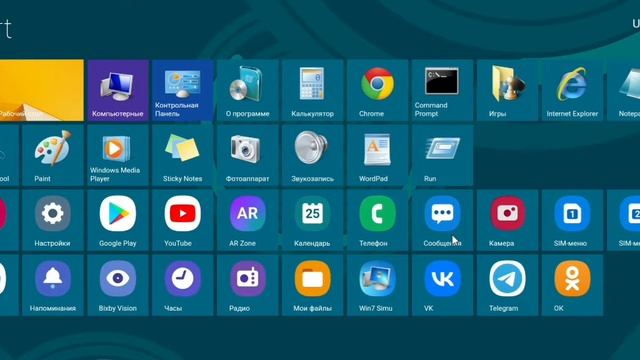Open the Календарь calendar tile
This screenshot has height=360, width=640.
point(313,220)
